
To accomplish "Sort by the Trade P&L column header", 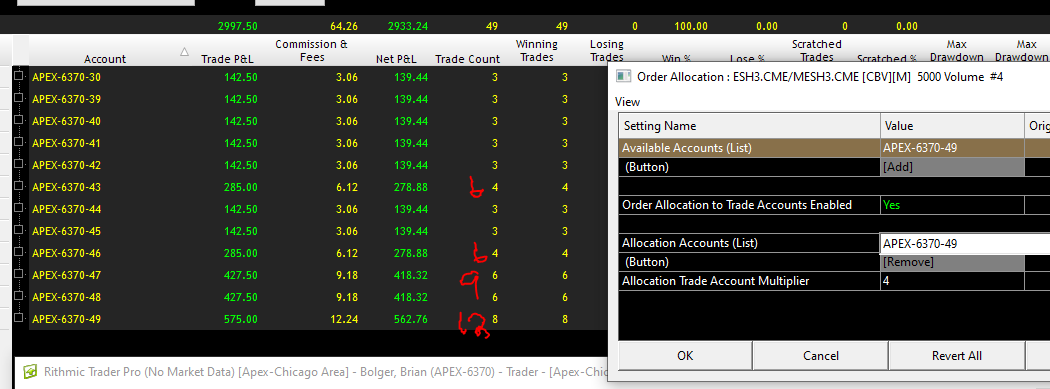I will (228, 59).
